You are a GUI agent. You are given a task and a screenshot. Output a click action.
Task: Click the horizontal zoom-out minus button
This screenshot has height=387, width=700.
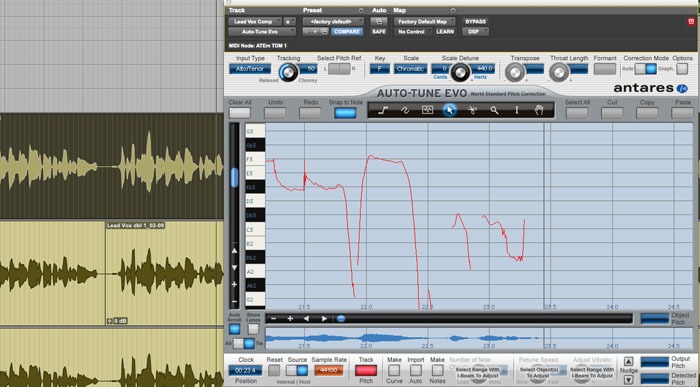(x=273, y=319)
